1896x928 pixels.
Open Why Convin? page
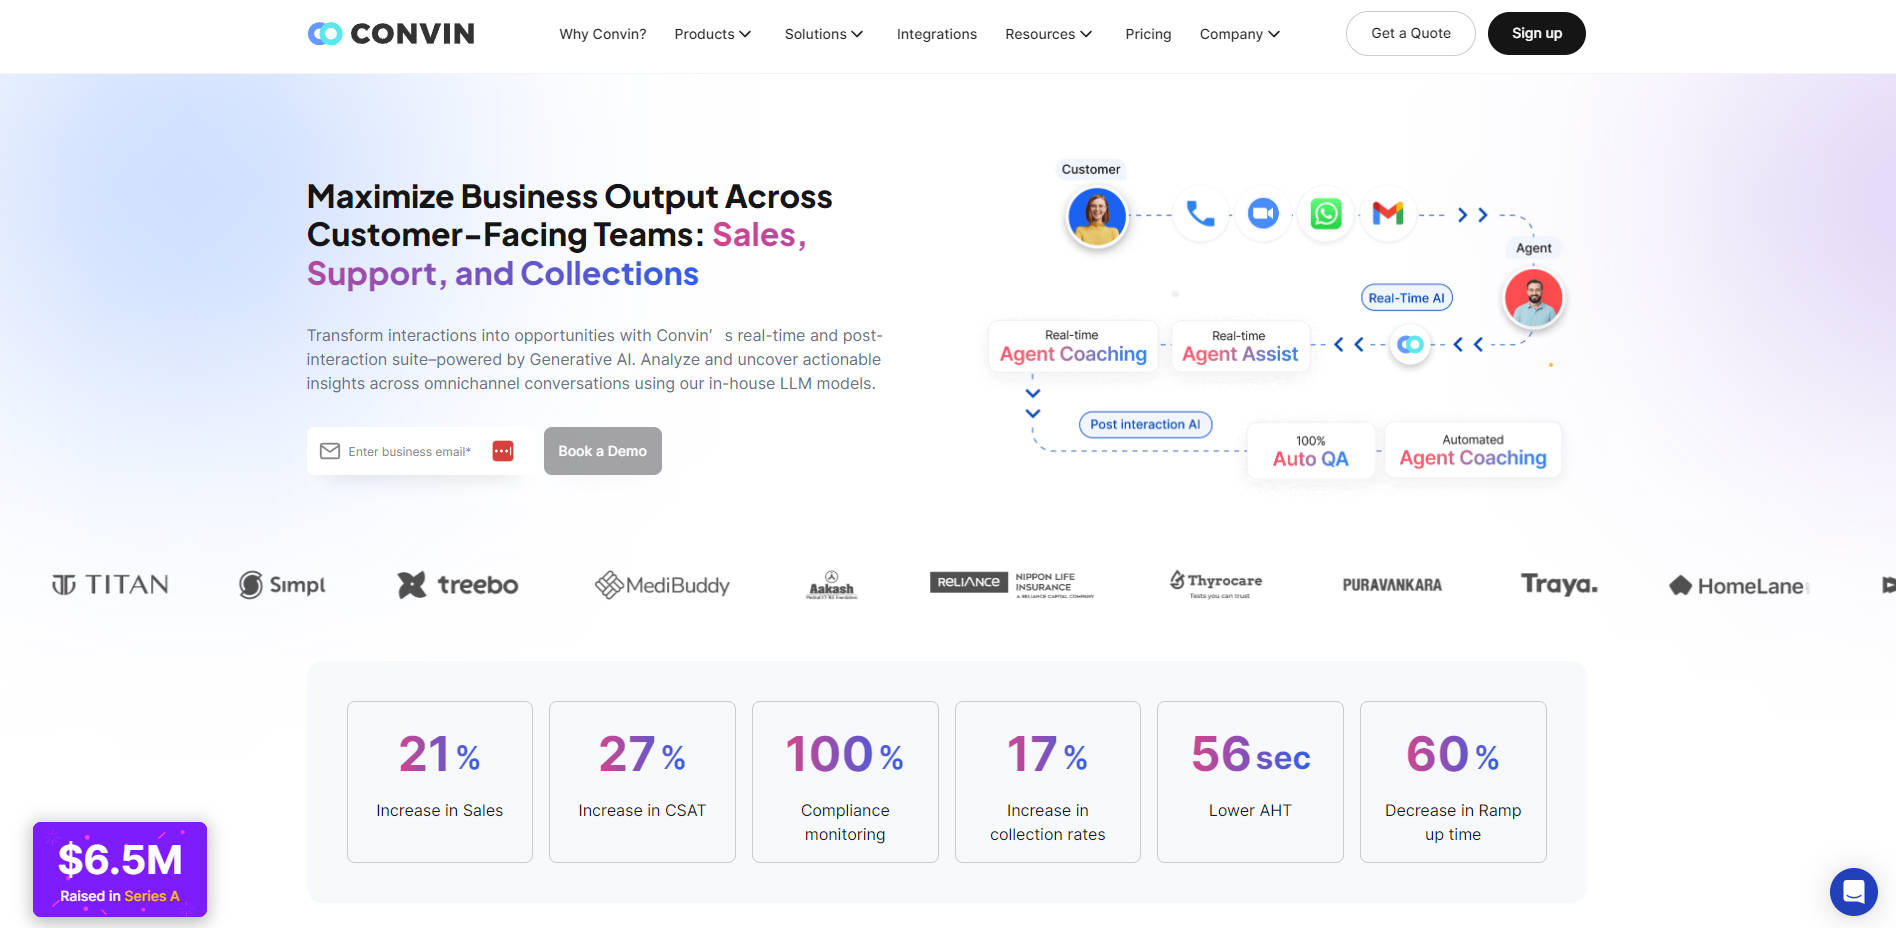tap(602, 34)
